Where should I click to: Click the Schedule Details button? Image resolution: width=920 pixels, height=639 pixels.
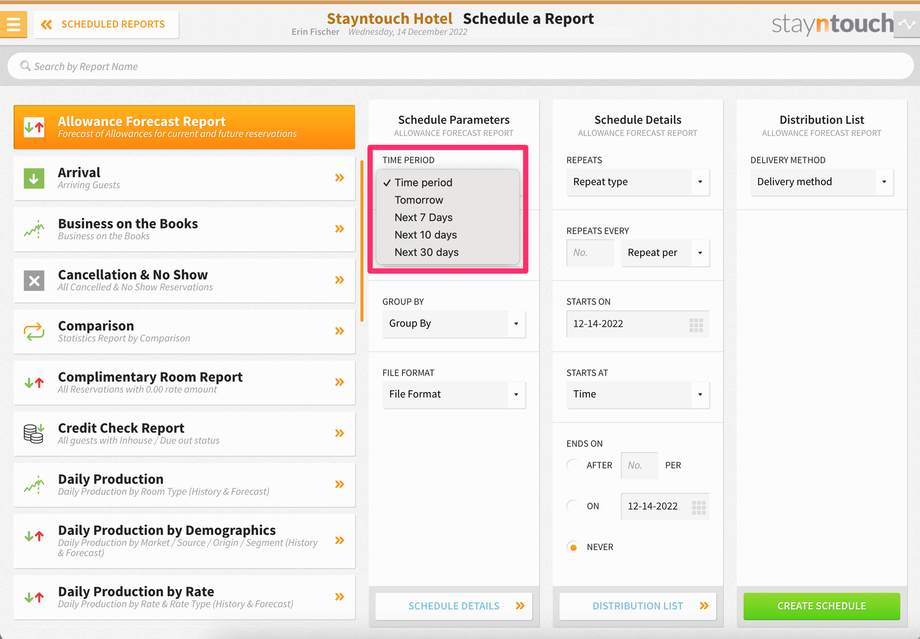[454, 606]
